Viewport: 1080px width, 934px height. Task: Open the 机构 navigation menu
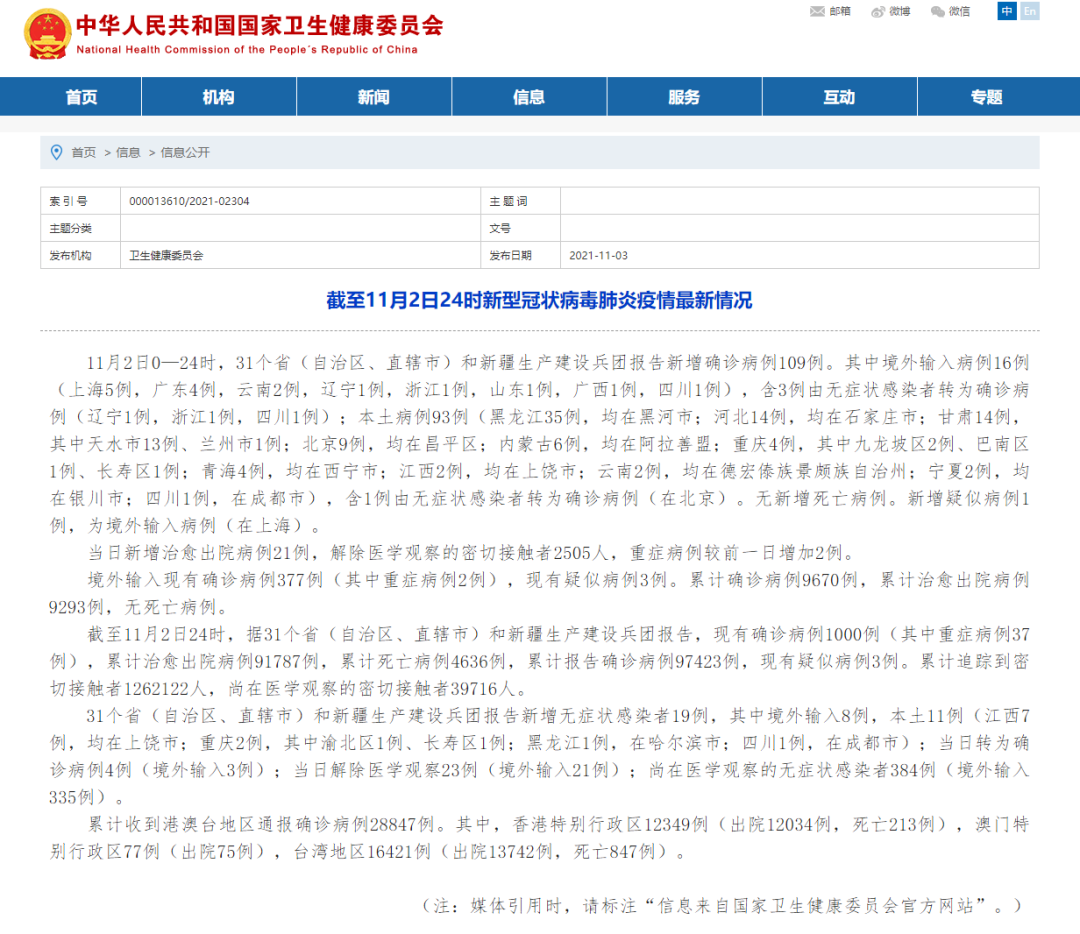[x=218, y=97]
